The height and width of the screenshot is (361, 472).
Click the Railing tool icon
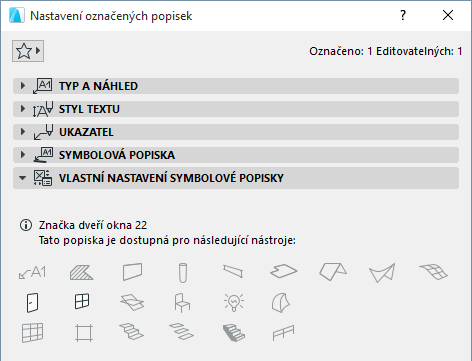tap(283, 333)
